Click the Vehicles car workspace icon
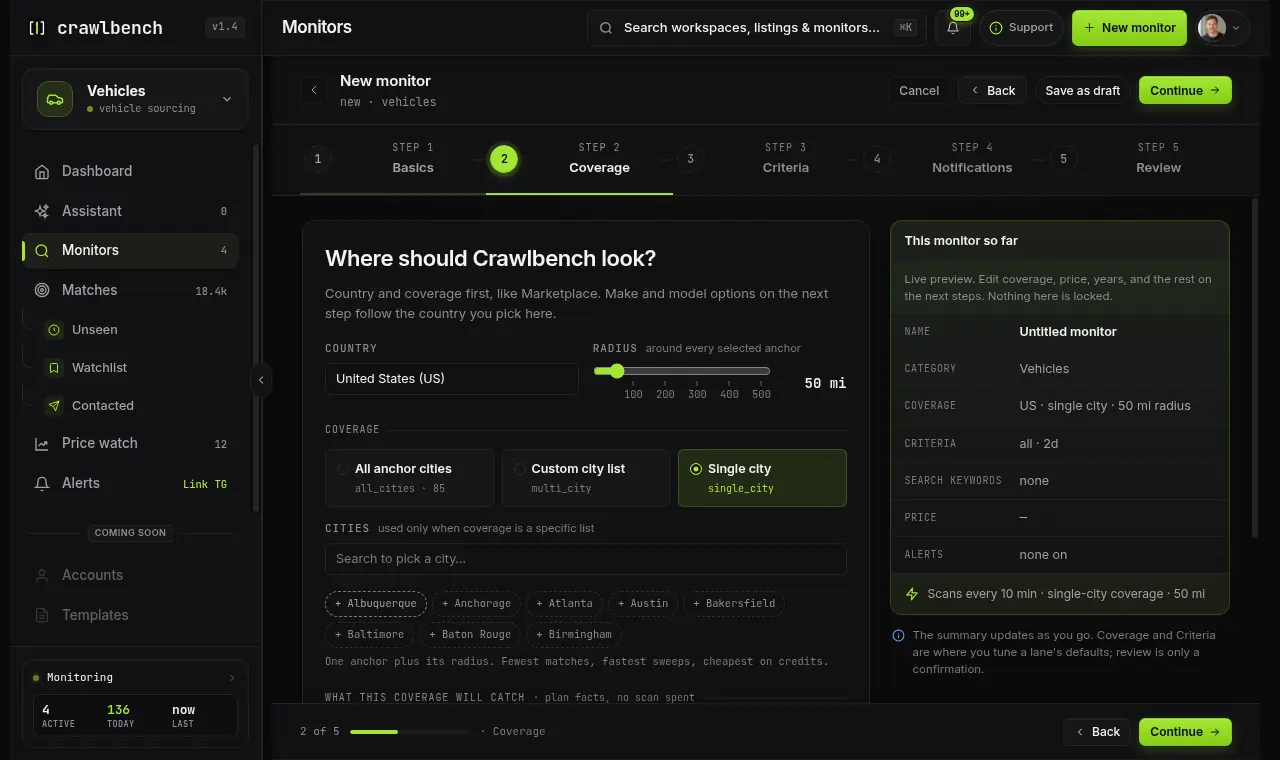Screen dimensions: 1280x760 pyautogui.click(x=55, y=99)
